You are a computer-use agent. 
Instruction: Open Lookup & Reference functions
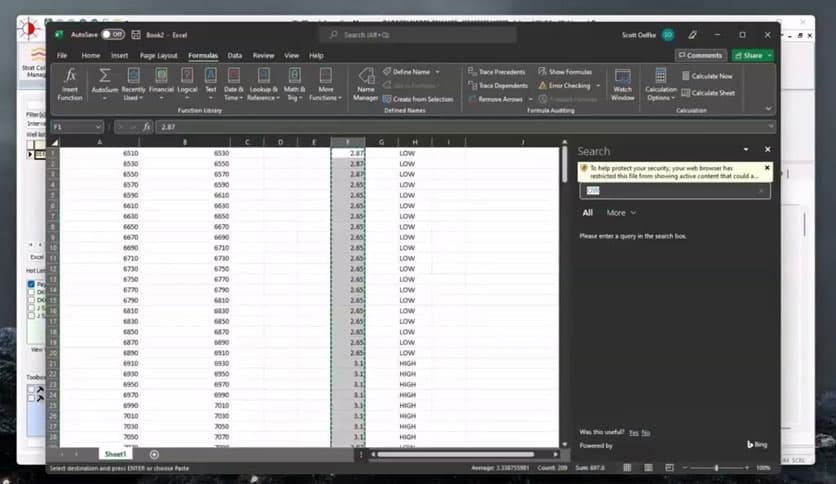pyautogui.click(x=263, y=84)
